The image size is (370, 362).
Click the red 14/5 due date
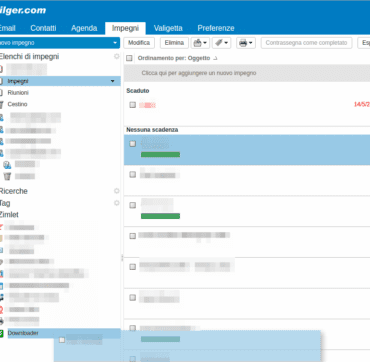(362, 105)
